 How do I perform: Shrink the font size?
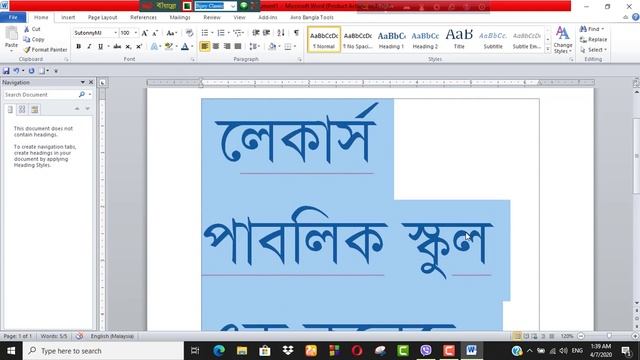click(155, 33)
